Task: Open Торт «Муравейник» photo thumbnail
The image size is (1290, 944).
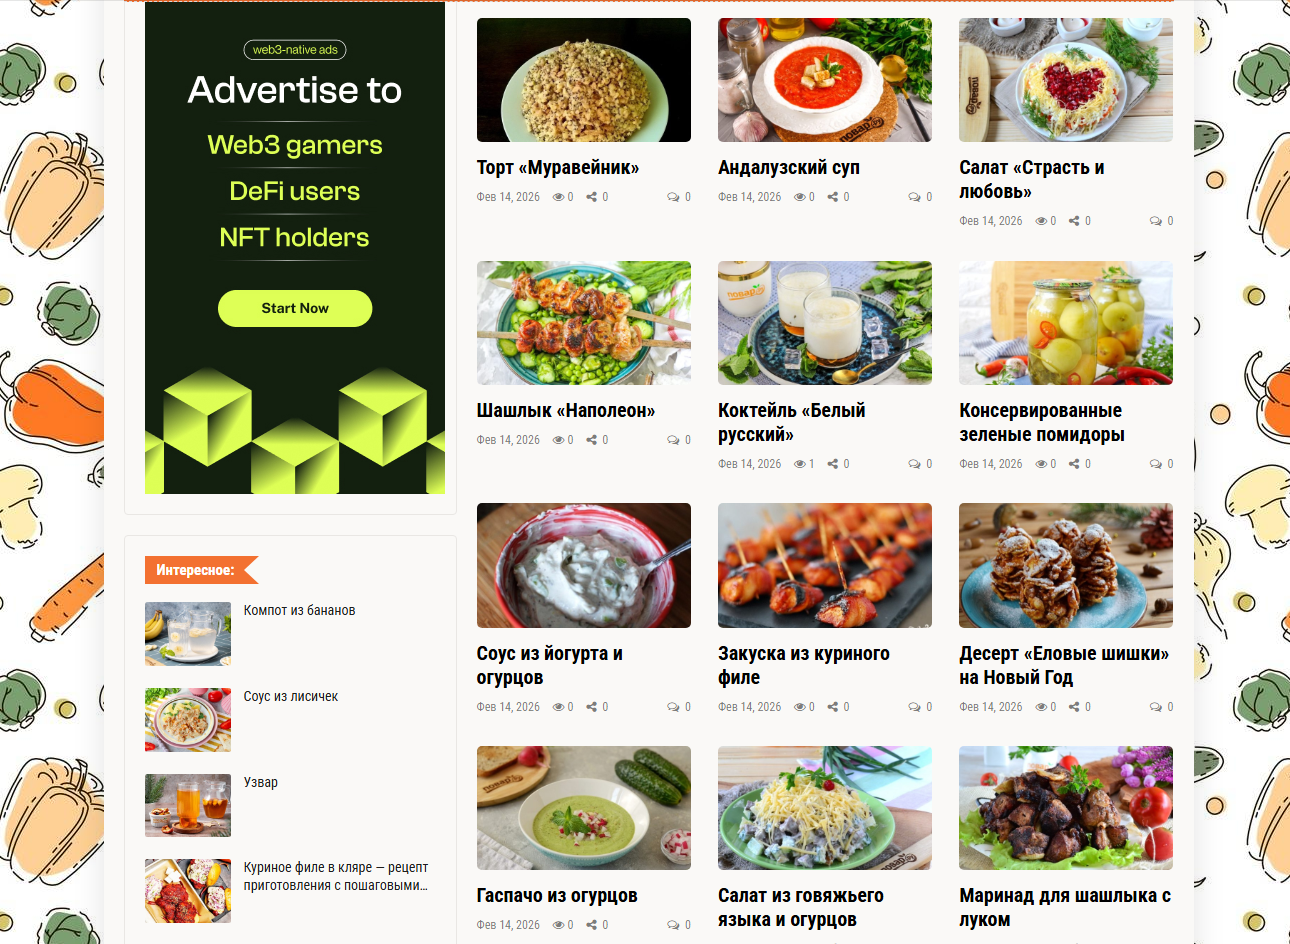Action: 584,80
